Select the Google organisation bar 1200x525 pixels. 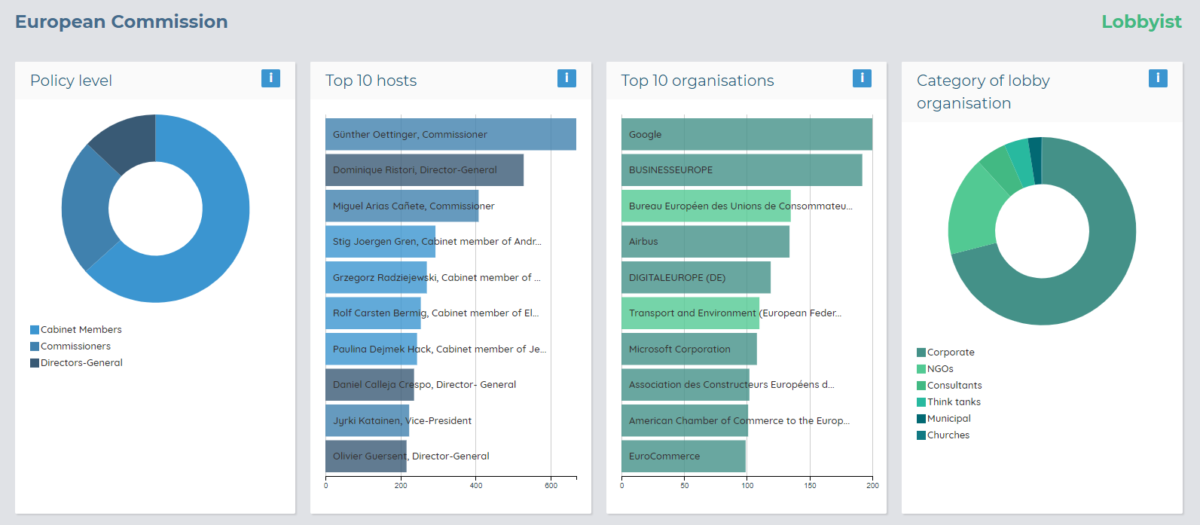coord(746,134)
